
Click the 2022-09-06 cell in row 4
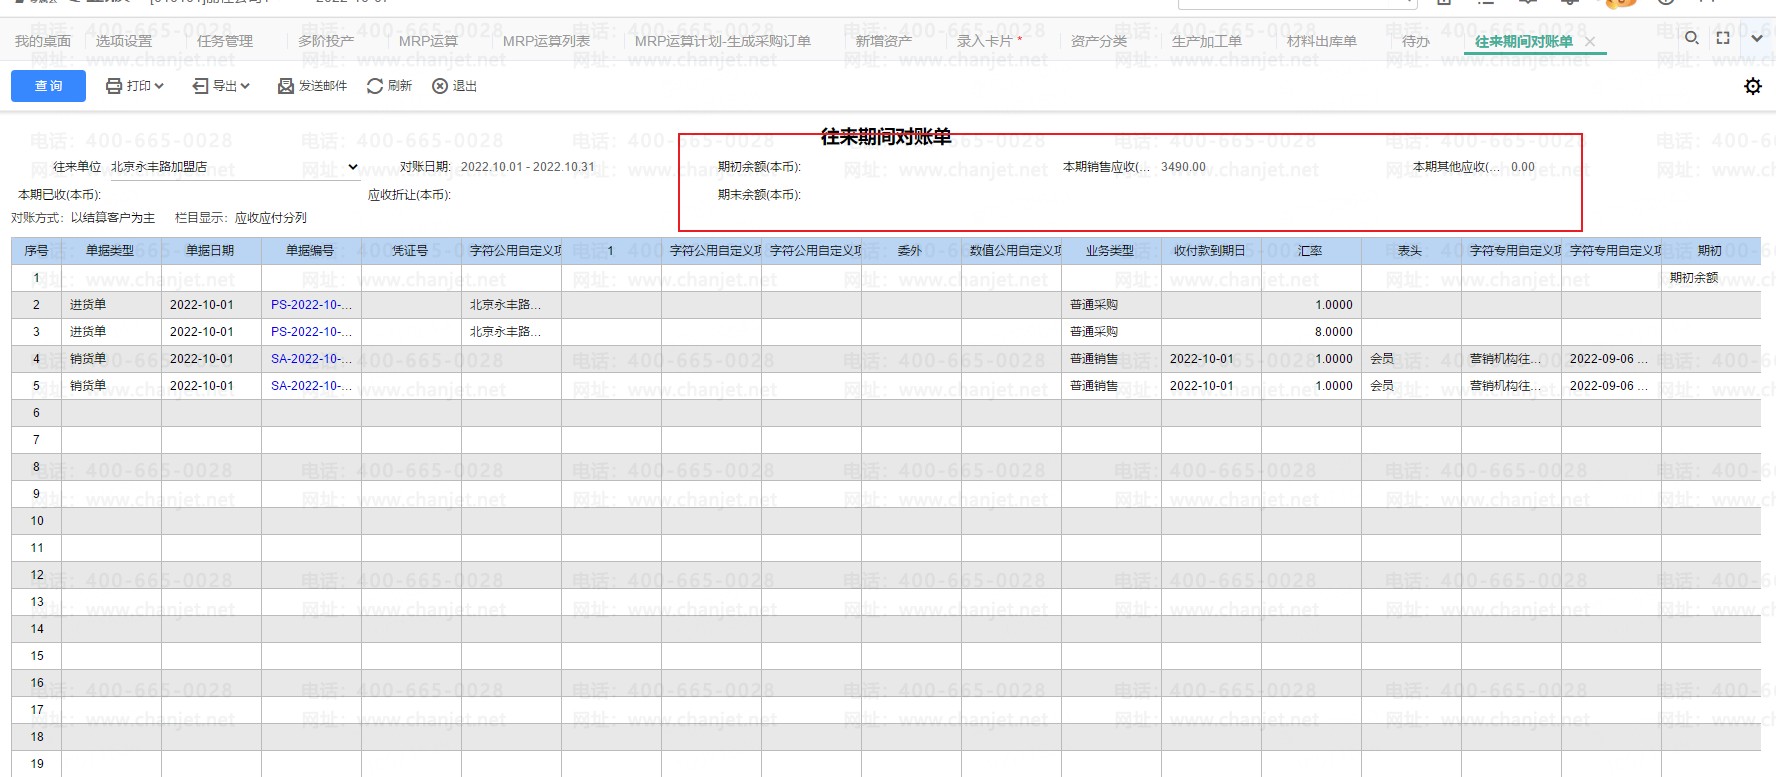pos(1609,359)
